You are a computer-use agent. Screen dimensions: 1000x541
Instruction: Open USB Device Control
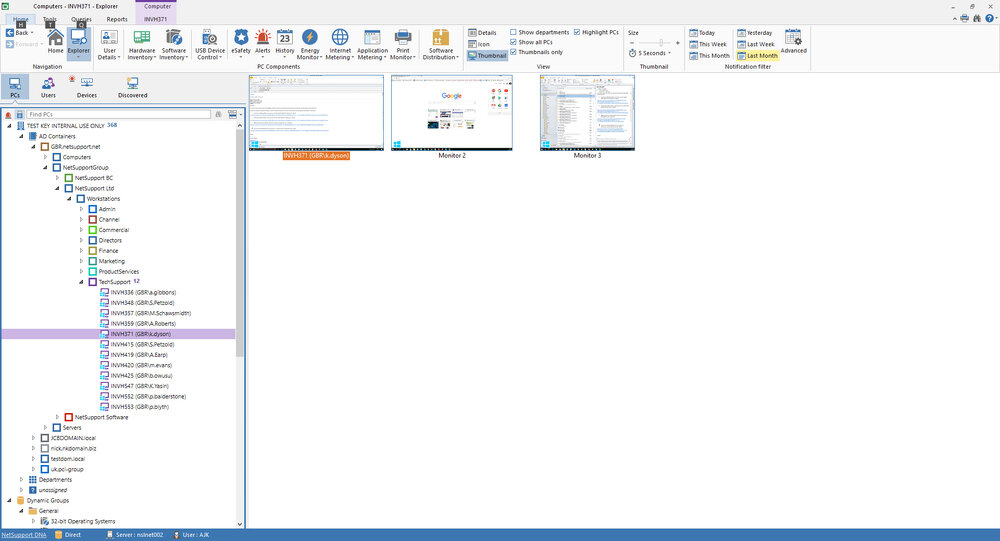pyautogui.click(x=210, y=44)
